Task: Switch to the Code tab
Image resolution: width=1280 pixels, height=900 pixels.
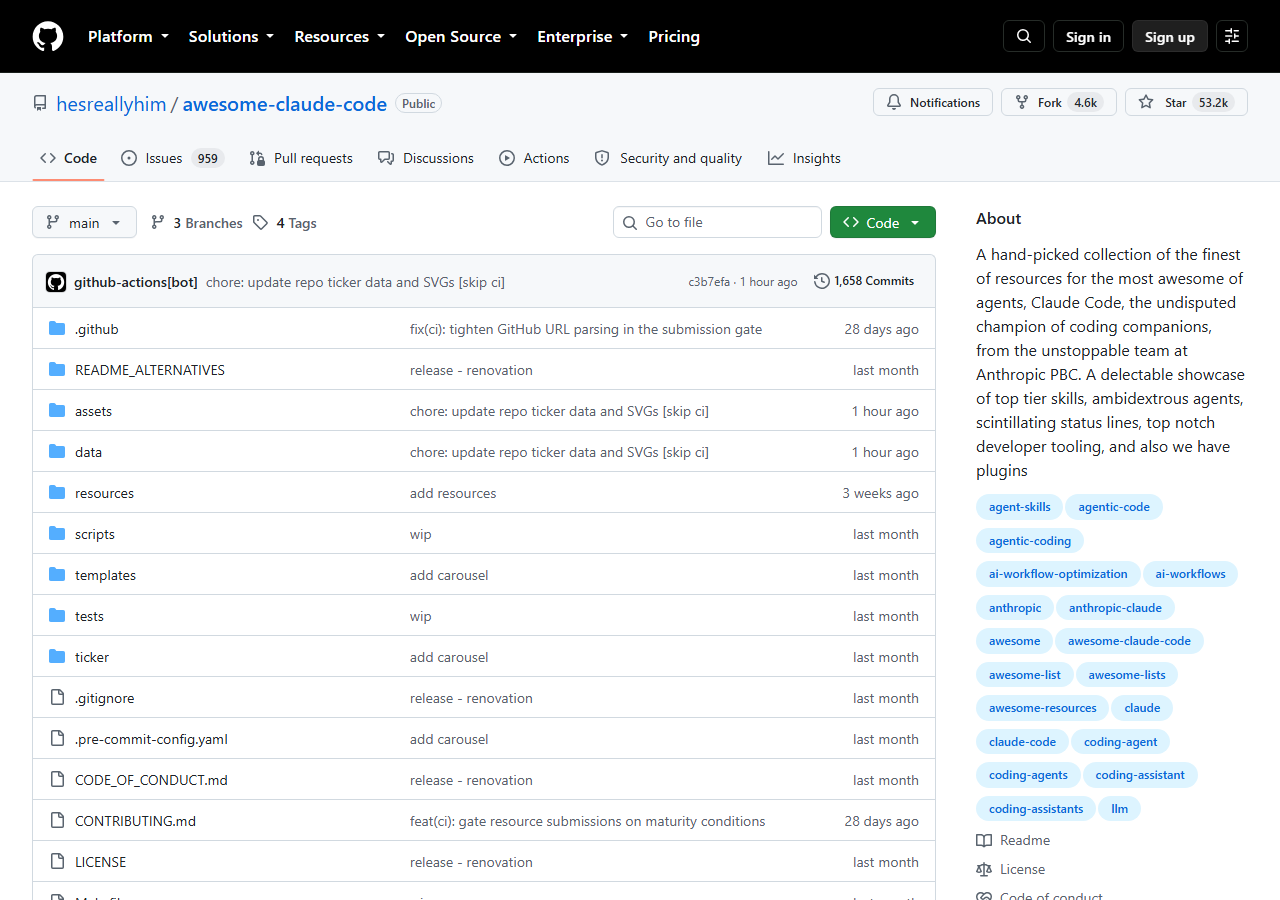Action: tap(69, 158)
